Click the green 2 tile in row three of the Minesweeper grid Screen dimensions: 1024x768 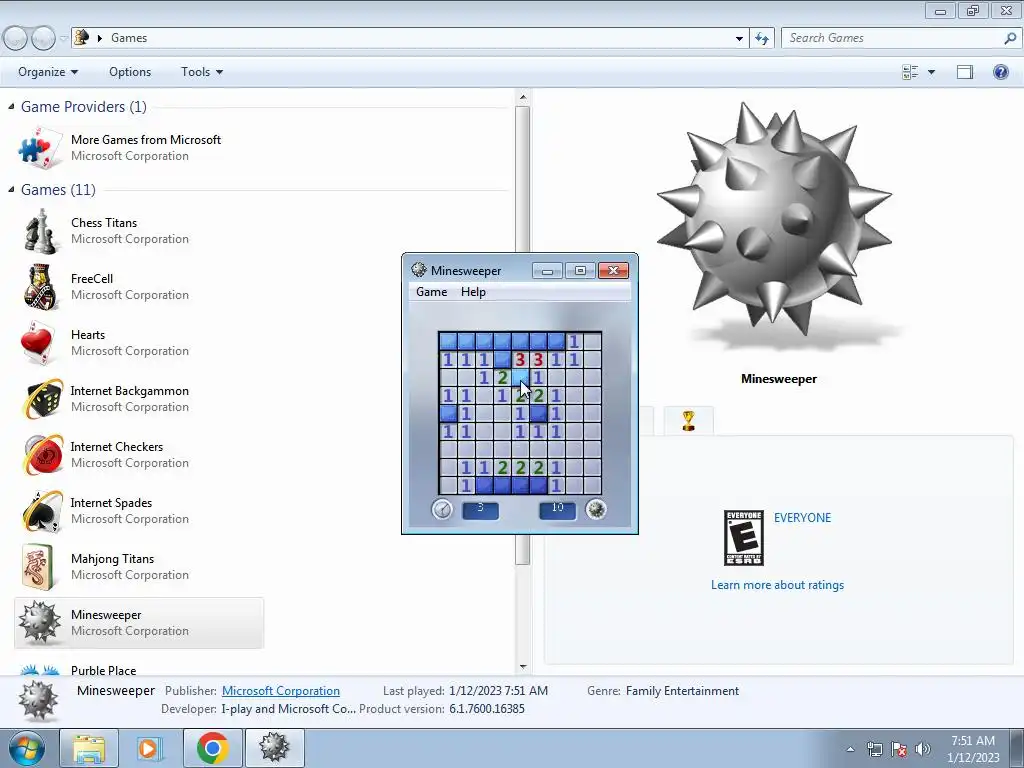502,377
